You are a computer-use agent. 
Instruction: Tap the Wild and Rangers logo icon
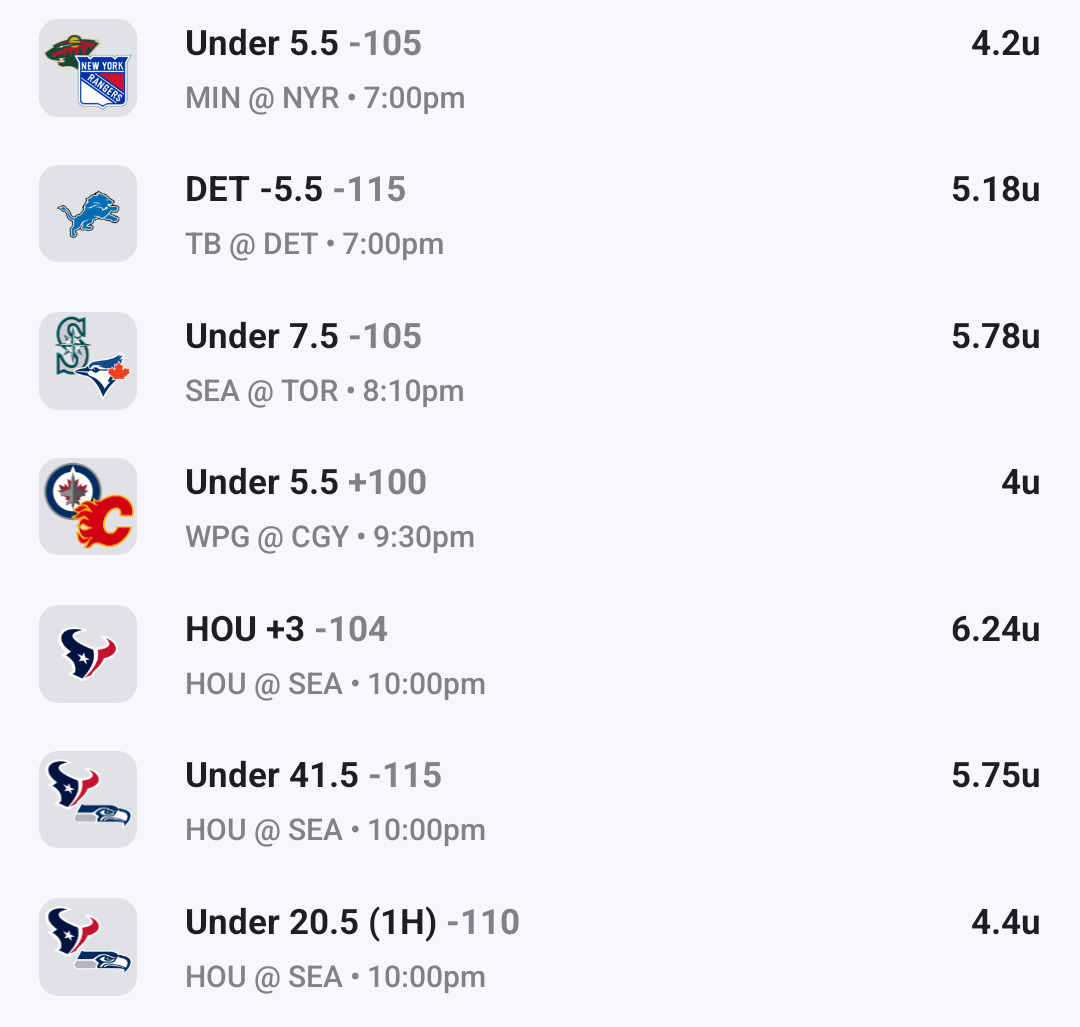click(x=88, y=68)
